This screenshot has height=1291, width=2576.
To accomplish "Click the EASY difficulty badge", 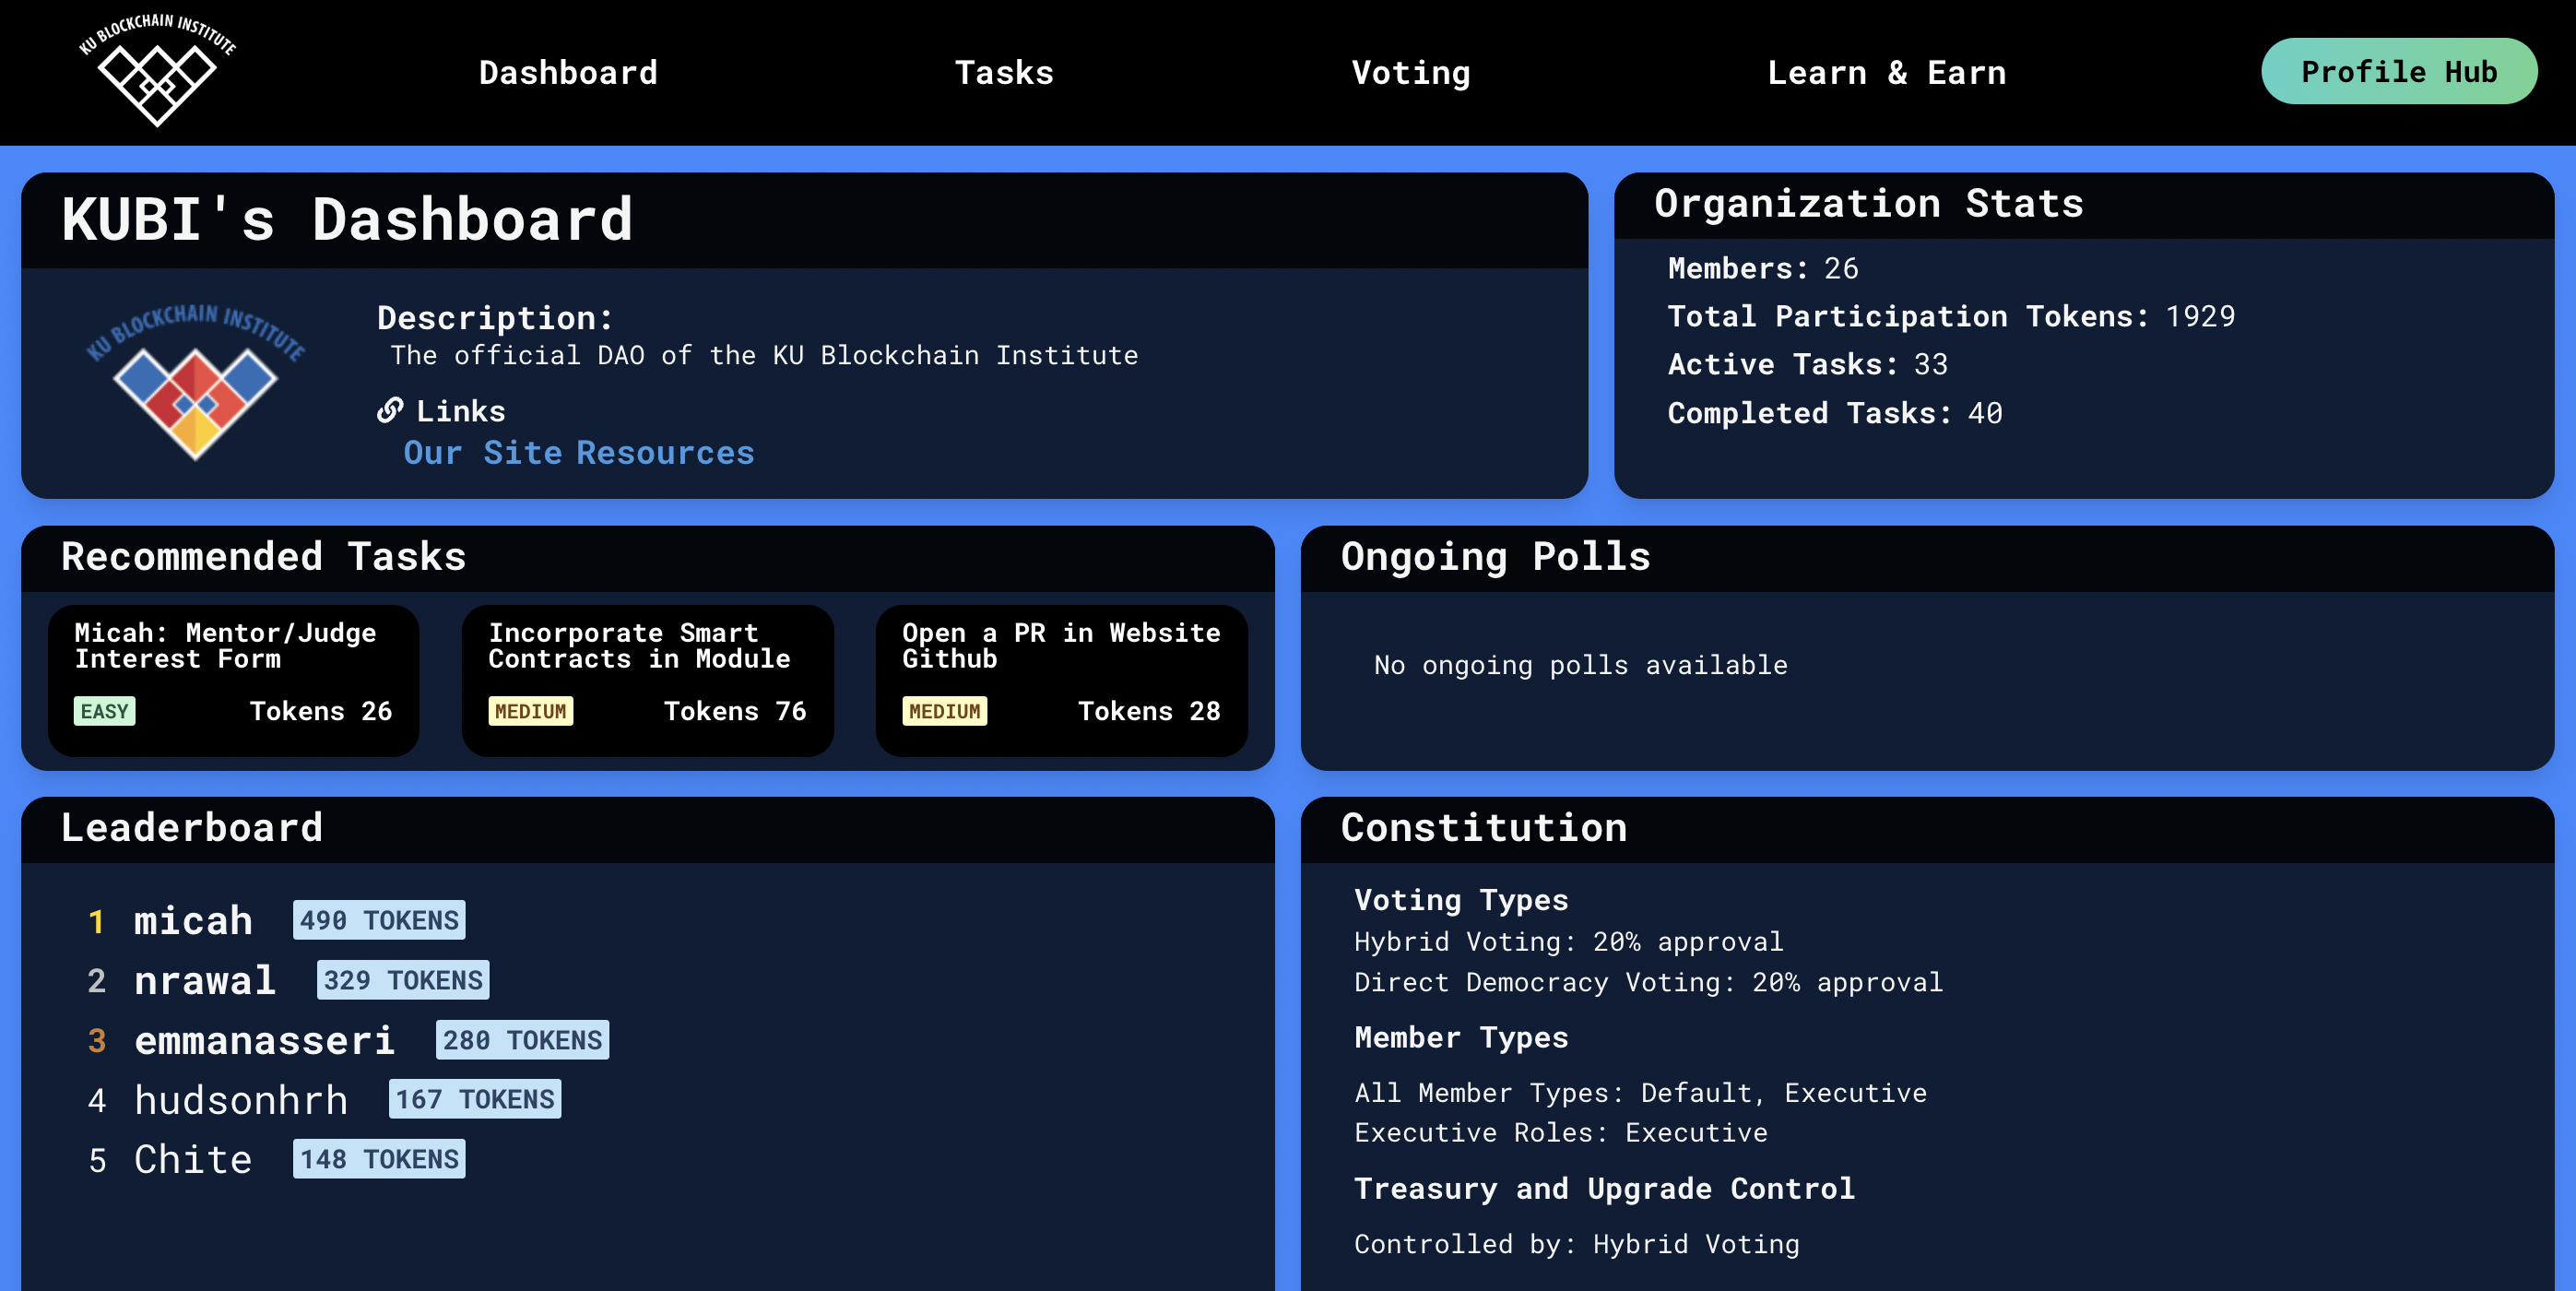I will (104, 711).
